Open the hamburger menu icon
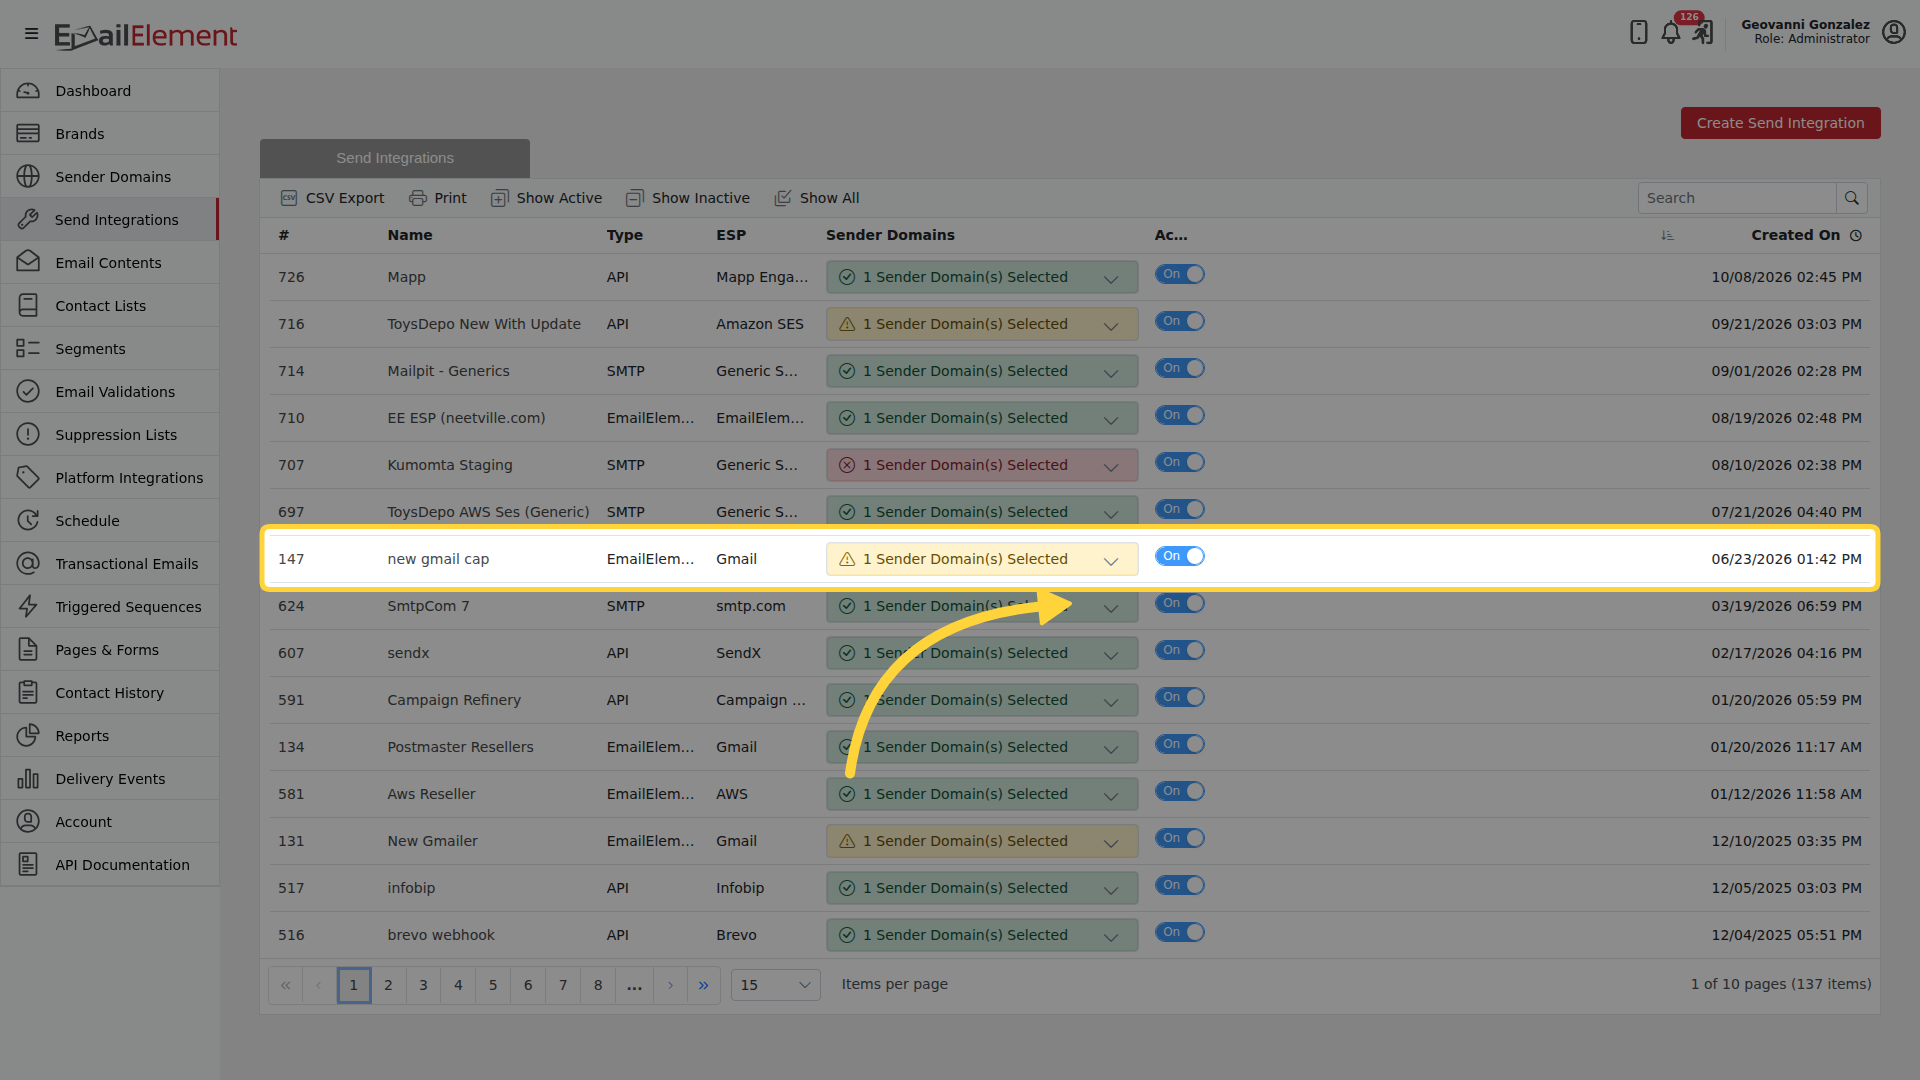 (x=31, y=34)
